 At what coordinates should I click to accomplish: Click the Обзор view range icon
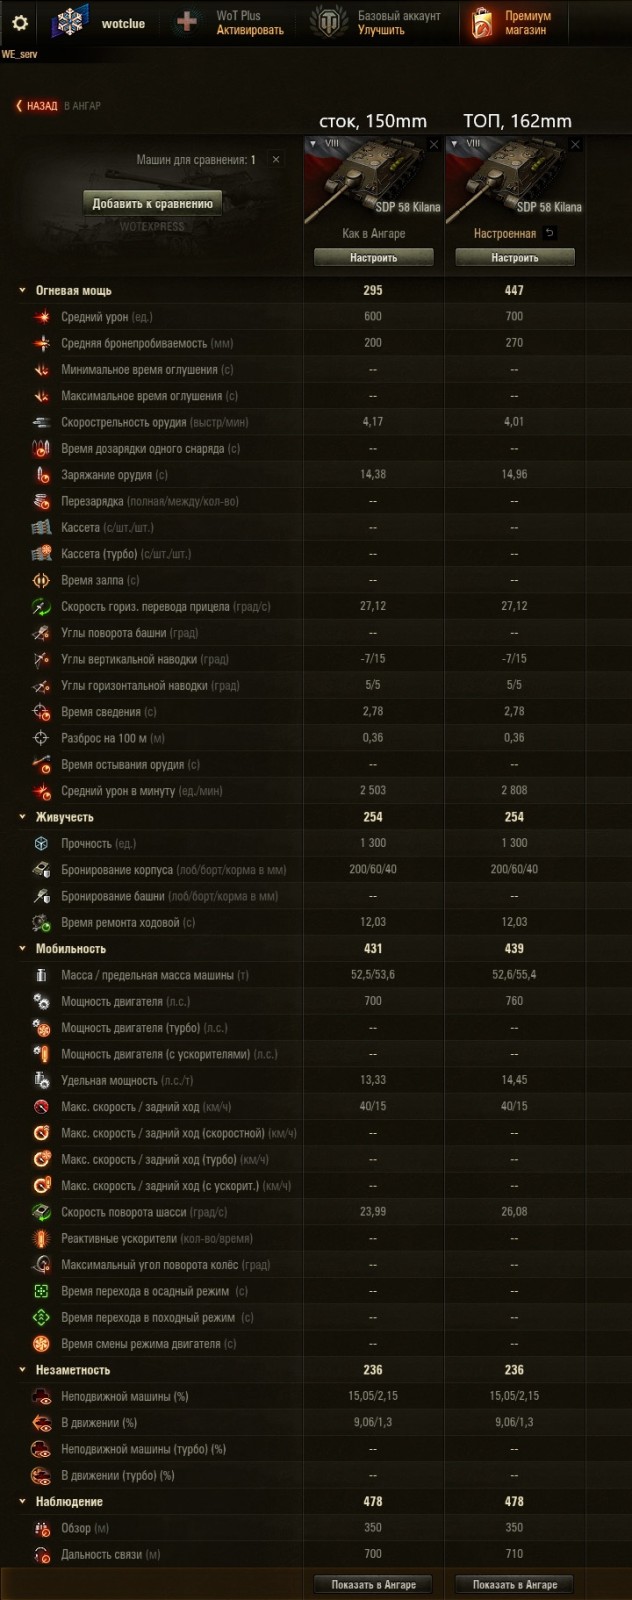tap(40, 1527)
